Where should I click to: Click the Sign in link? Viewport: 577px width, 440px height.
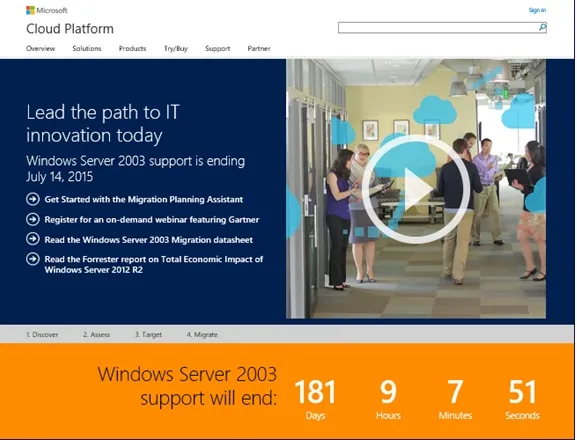[x=537, y=10]
